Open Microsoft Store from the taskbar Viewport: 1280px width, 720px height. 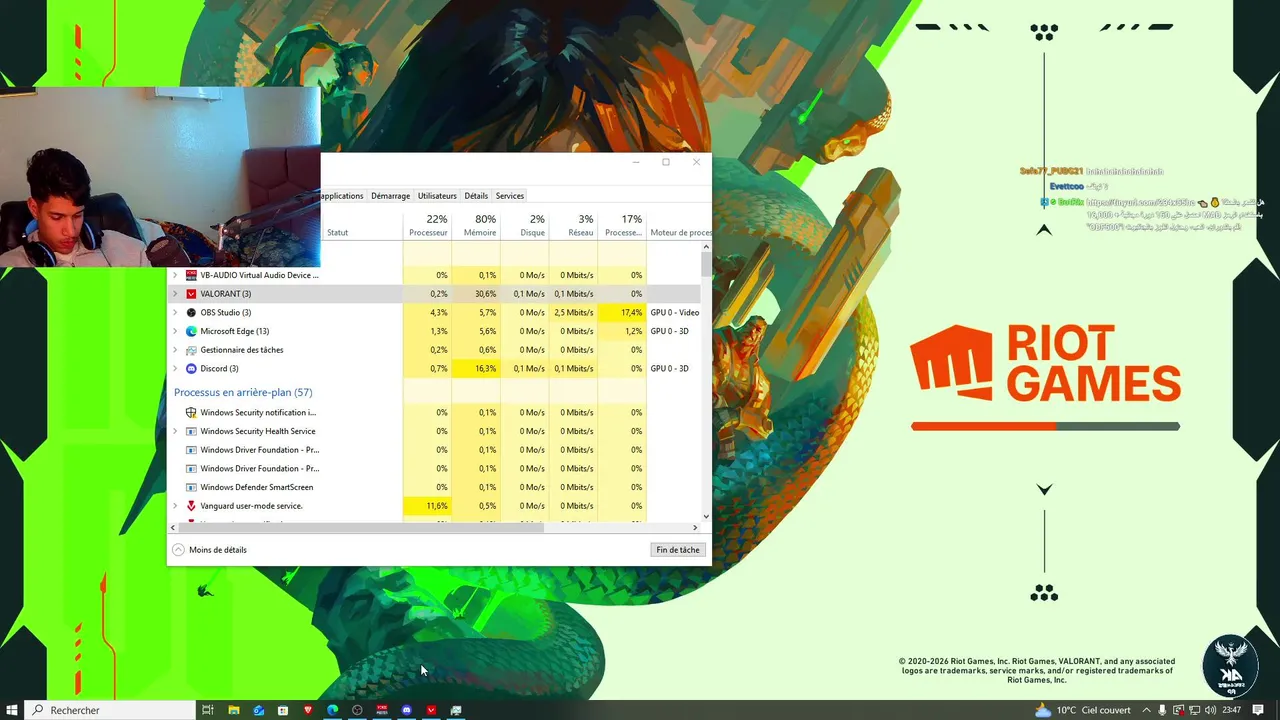pyautogui.click(x=283, y=710)
